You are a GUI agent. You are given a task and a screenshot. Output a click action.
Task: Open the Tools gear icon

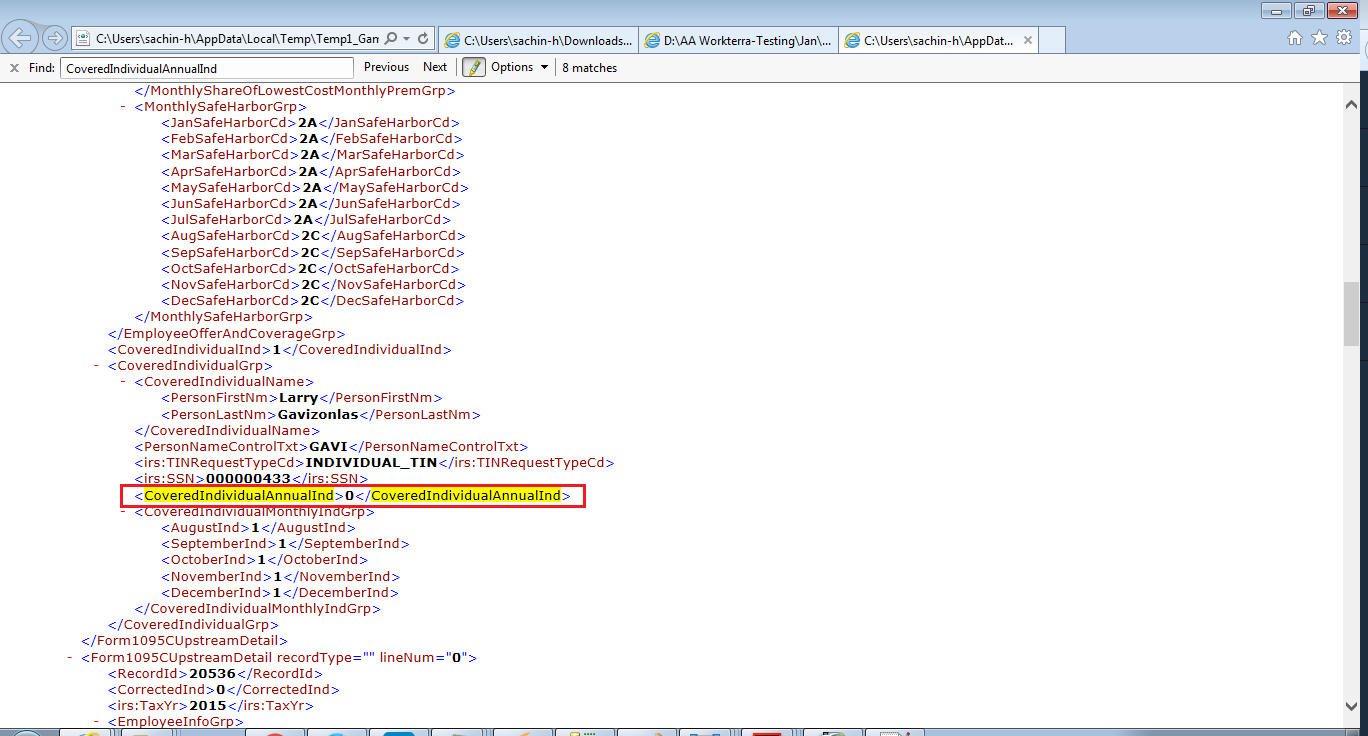[x=1344, y=38]
